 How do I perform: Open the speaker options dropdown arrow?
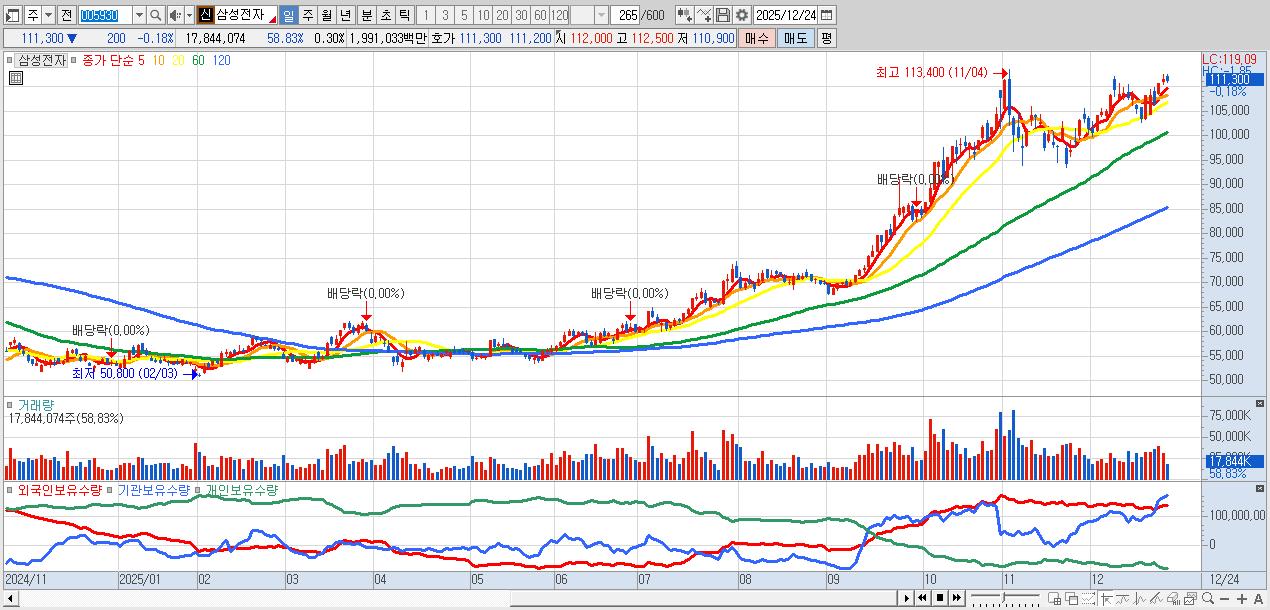coord(189,15)
